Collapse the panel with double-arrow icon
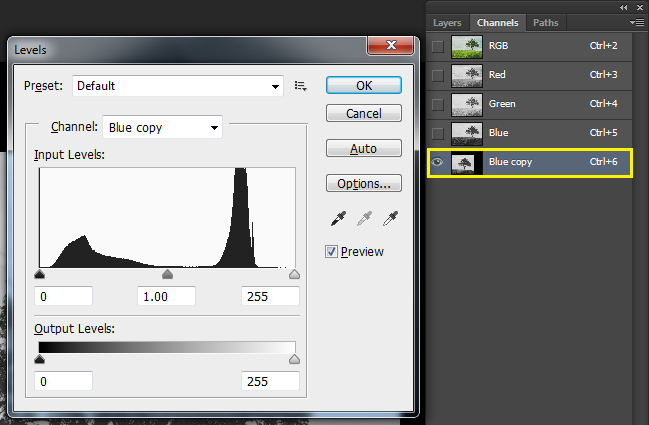The height and width of the screenshot is (425, 649). point(625,6)
